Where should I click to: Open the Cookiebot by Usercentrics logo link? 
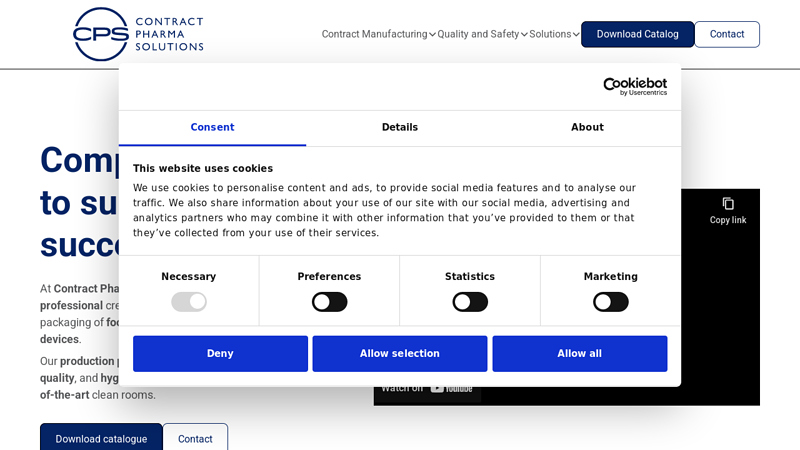pos(635,86)
